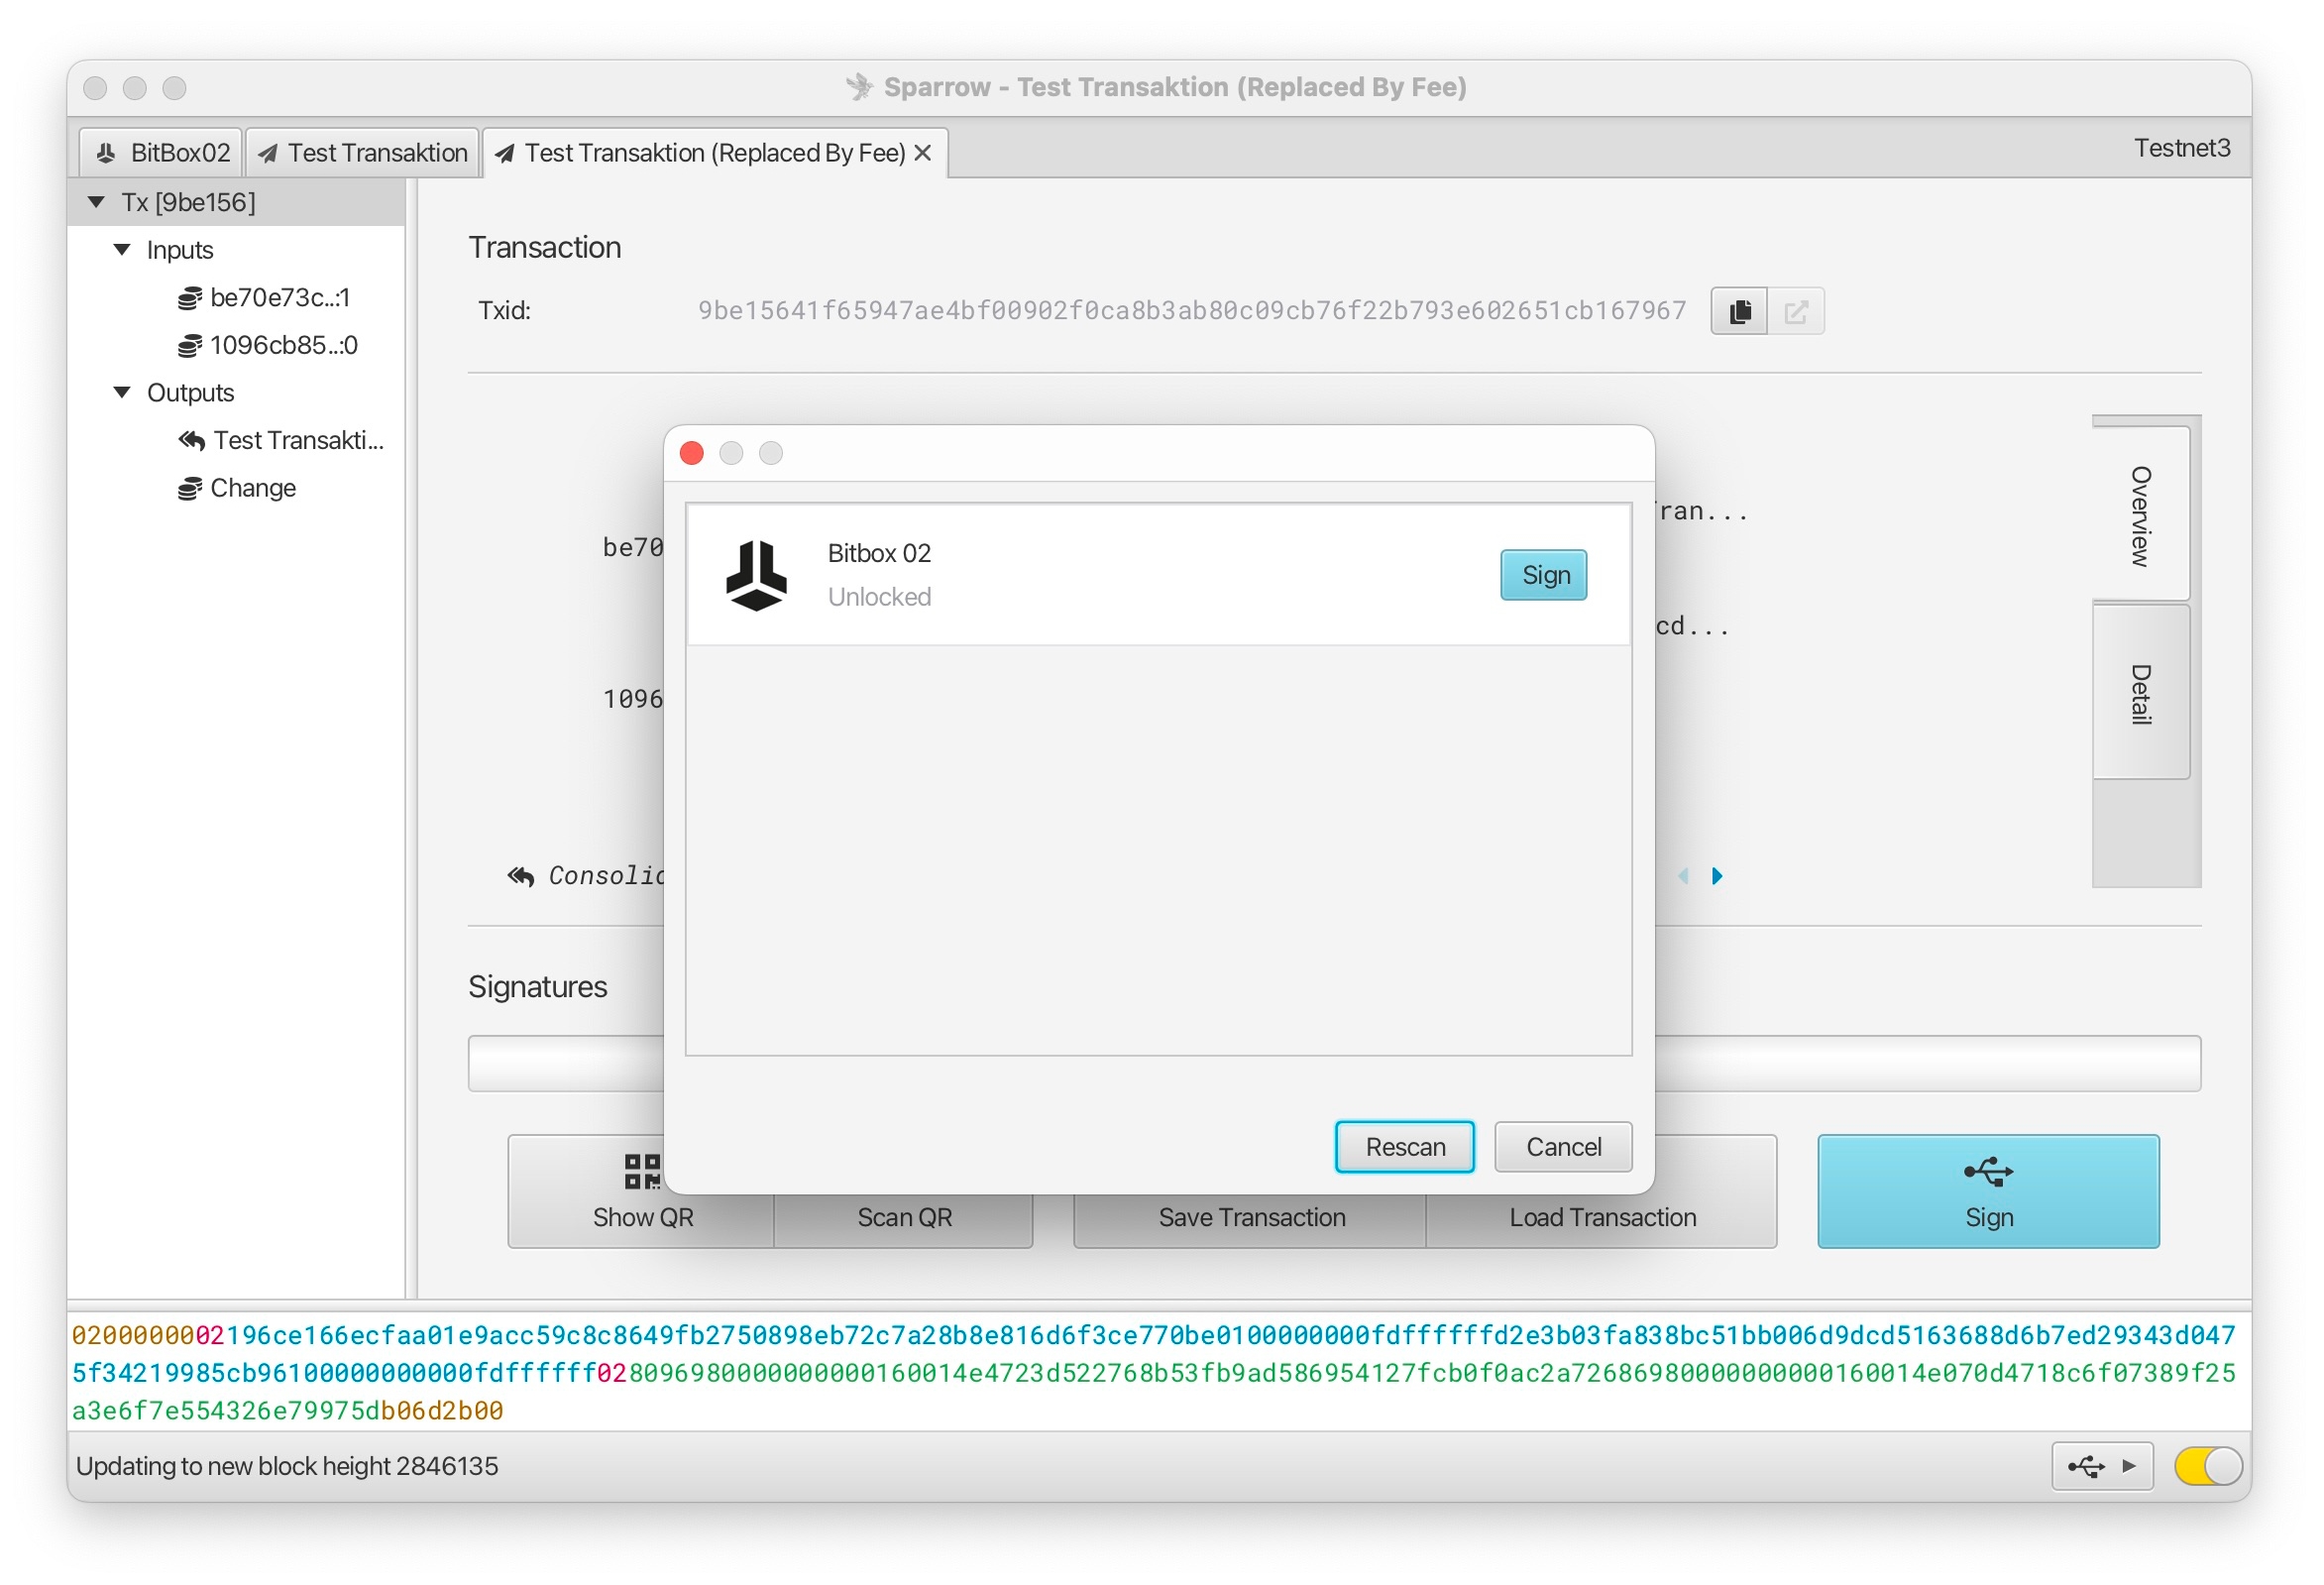
Task: Select the be70e73c..:1 input coin icon
Action: (189, 298)
